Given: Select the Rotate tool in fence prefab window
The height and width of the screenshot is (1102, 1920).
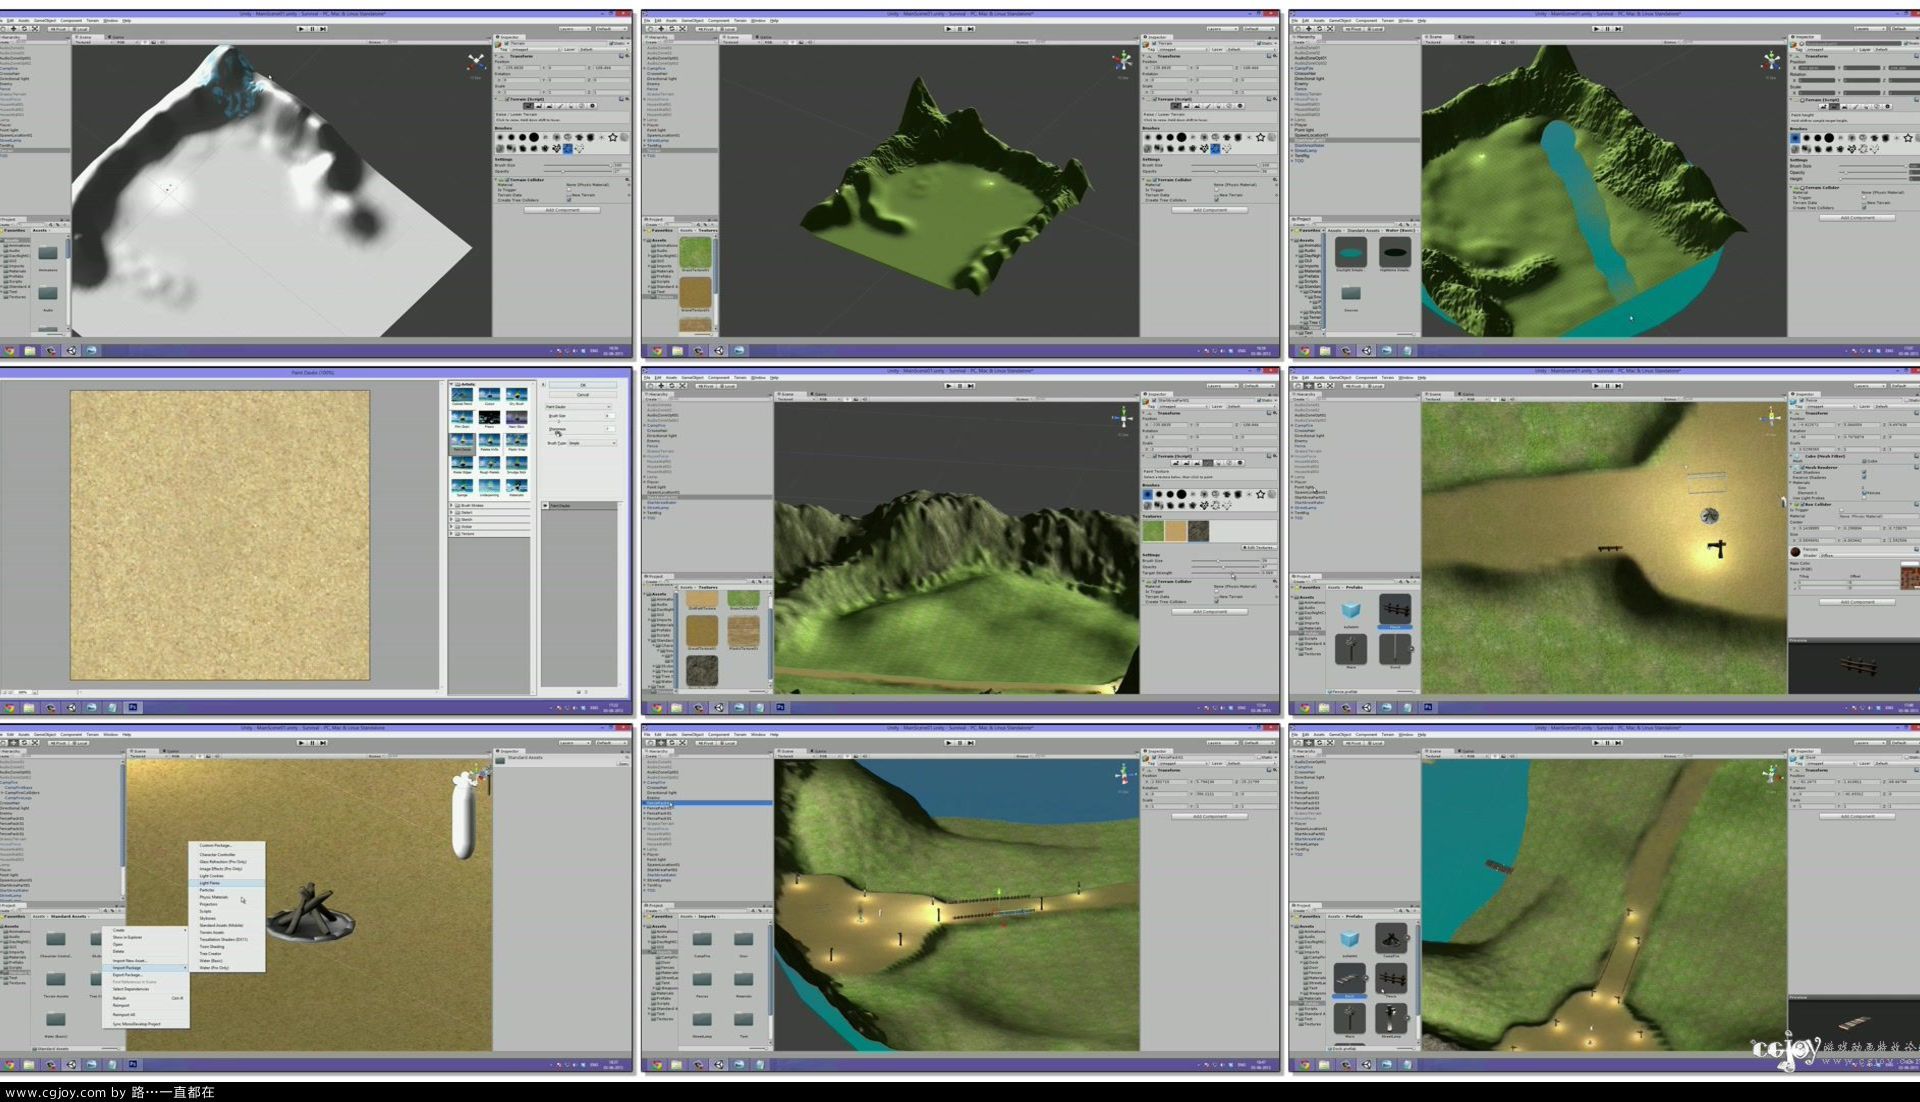Looking at the screenshot, I should (x=1319, y=386).
